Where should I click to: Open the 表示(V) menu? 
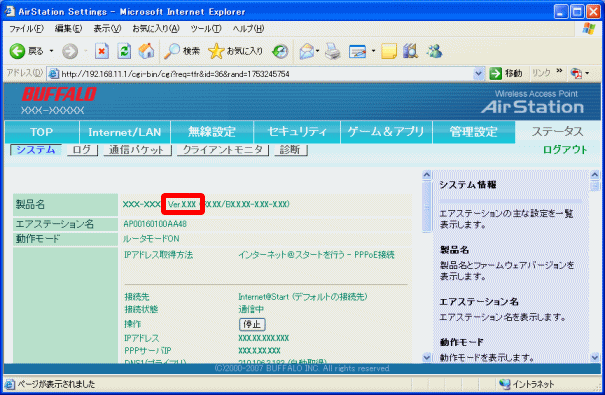107,29
